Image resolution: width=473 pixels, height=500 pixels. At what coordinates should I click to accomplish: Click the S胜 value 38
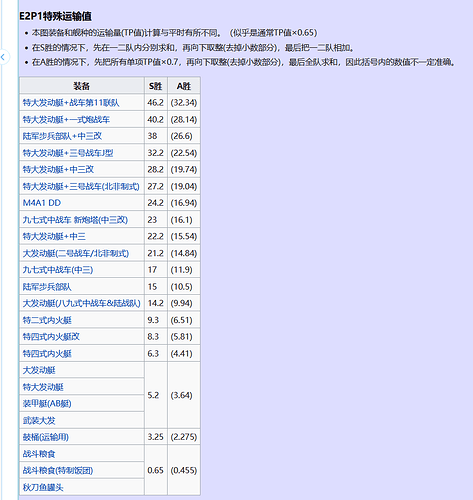point(152,136)
